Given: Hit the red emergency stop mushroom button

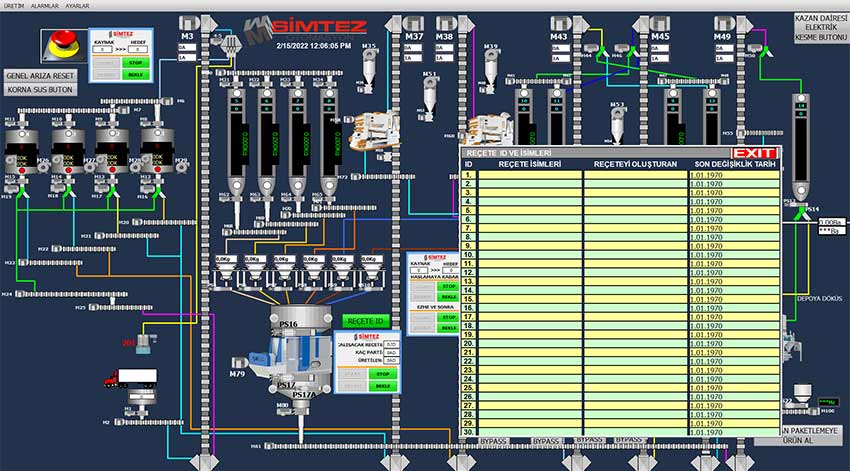Looking at the screenshot, I should pyautogui.click(x=63, y=44).
